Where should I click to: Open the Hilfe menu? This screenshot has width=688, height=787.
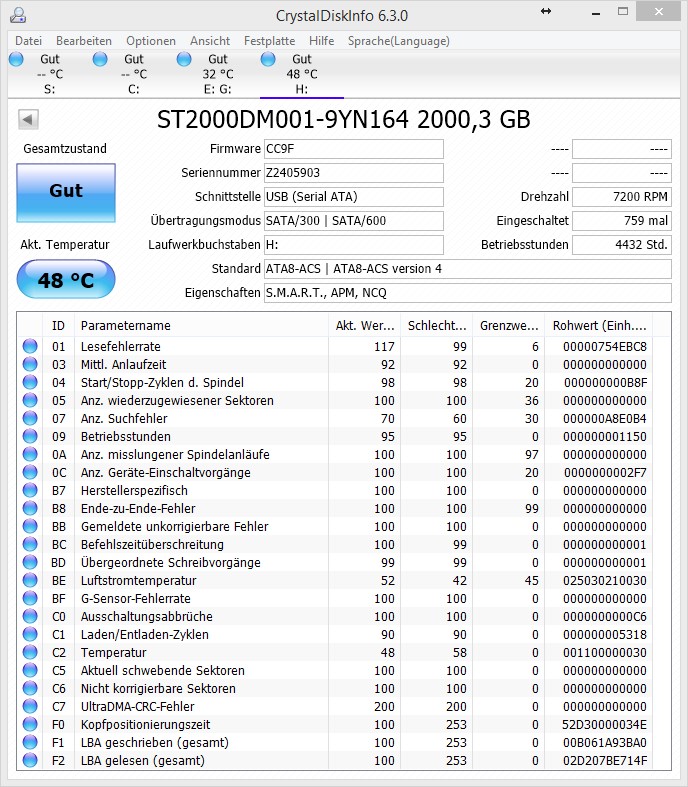click(321, 41)
